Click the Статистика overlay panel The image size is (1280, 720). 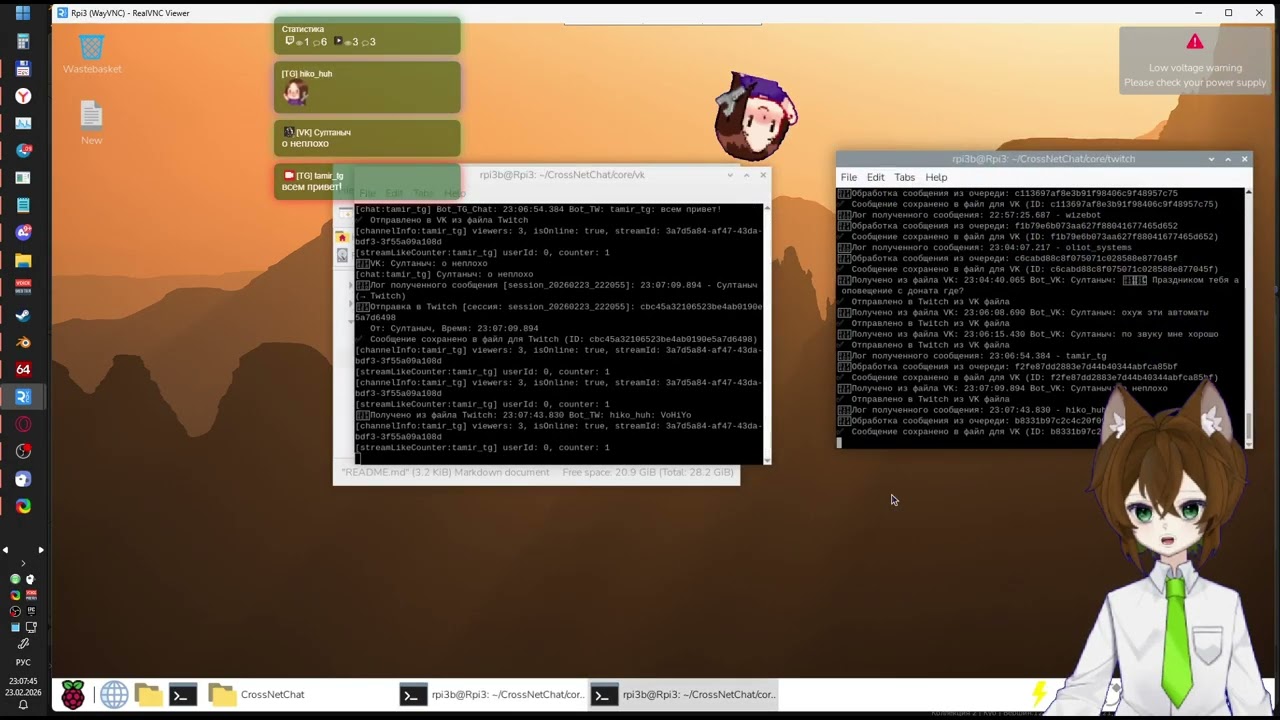pyautogui.click(x=367, y=36)
